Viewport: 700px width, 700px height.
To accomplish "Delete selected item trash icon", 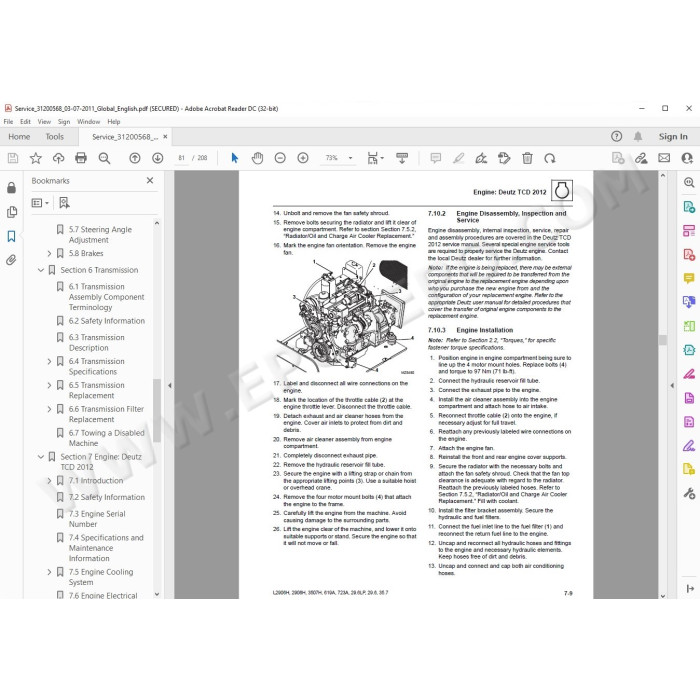I will (527, 158).
